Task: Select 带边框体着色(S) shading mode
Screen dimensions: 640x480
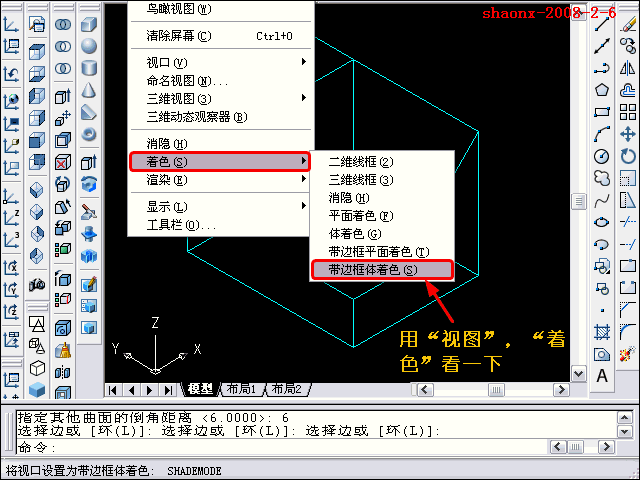Action: [x=382, y=269]
